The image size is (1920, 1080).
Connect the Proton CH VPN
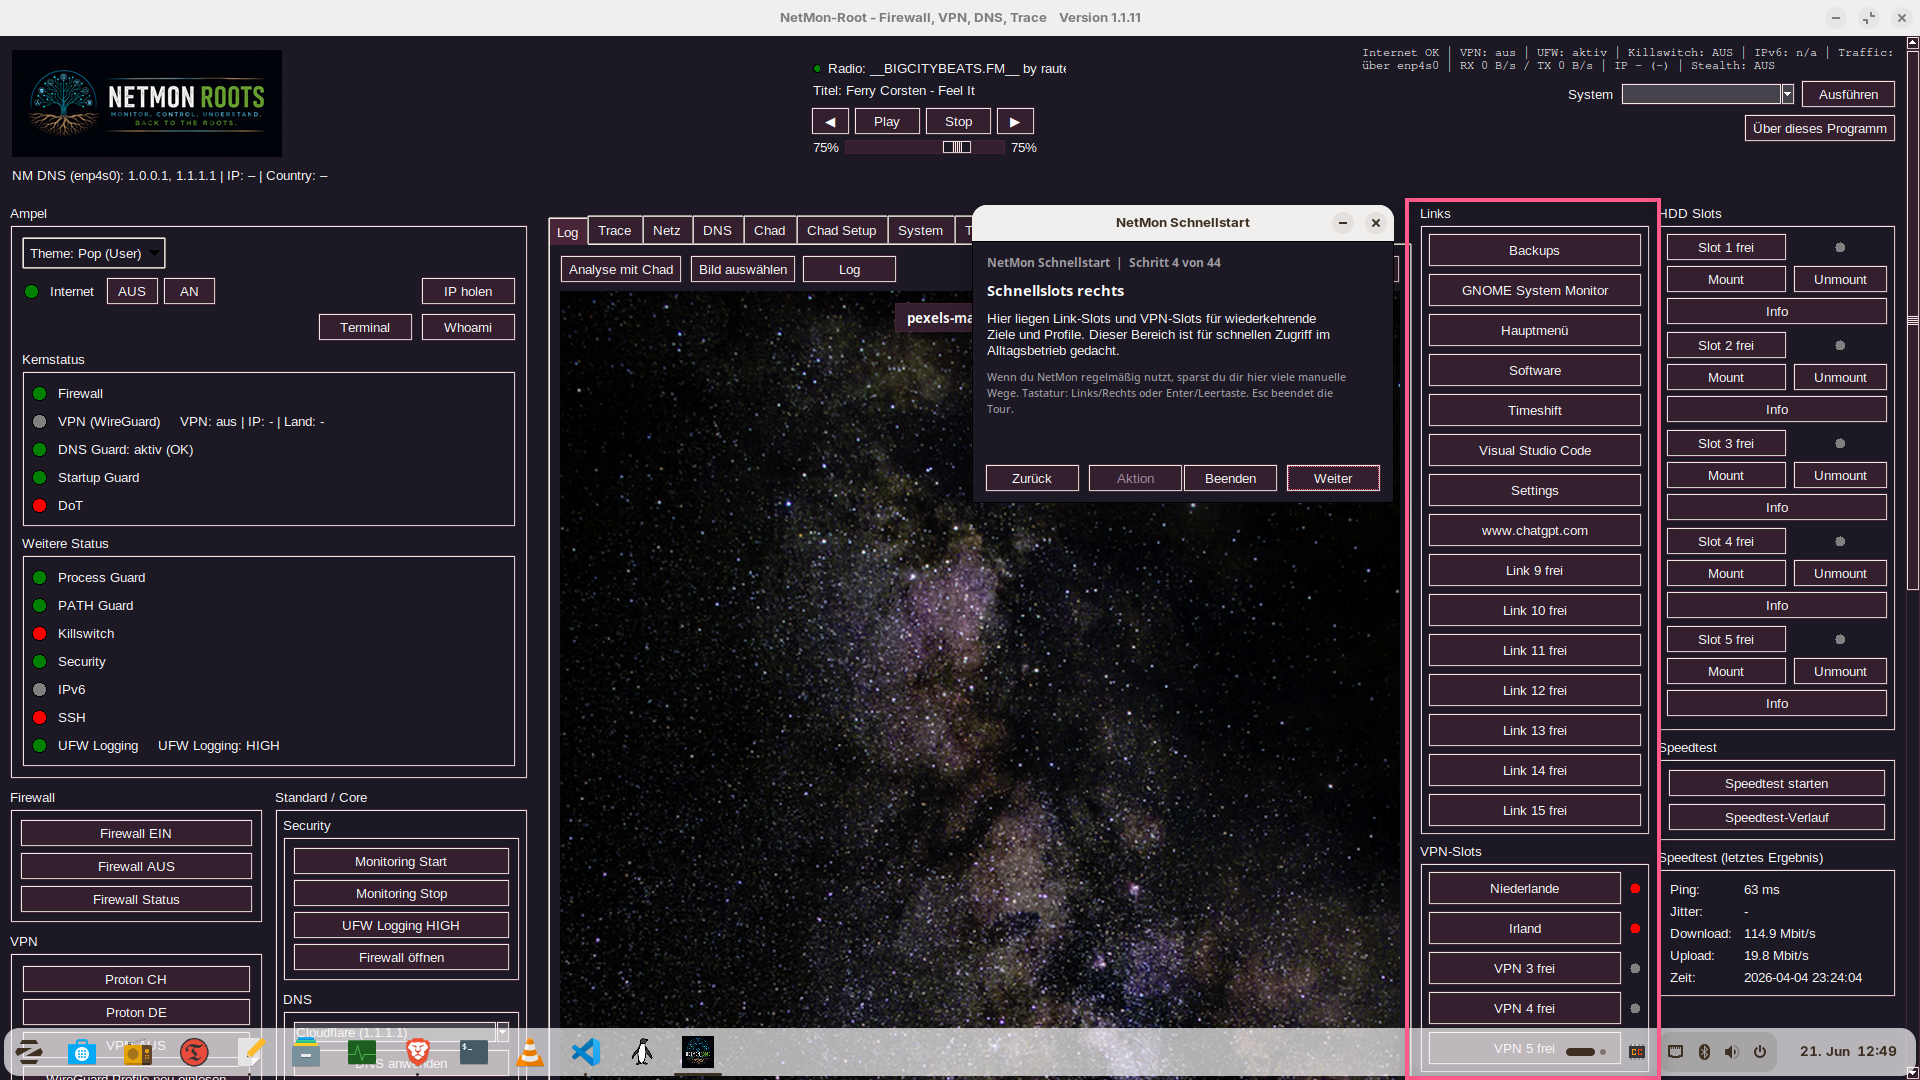pos(136,980)
